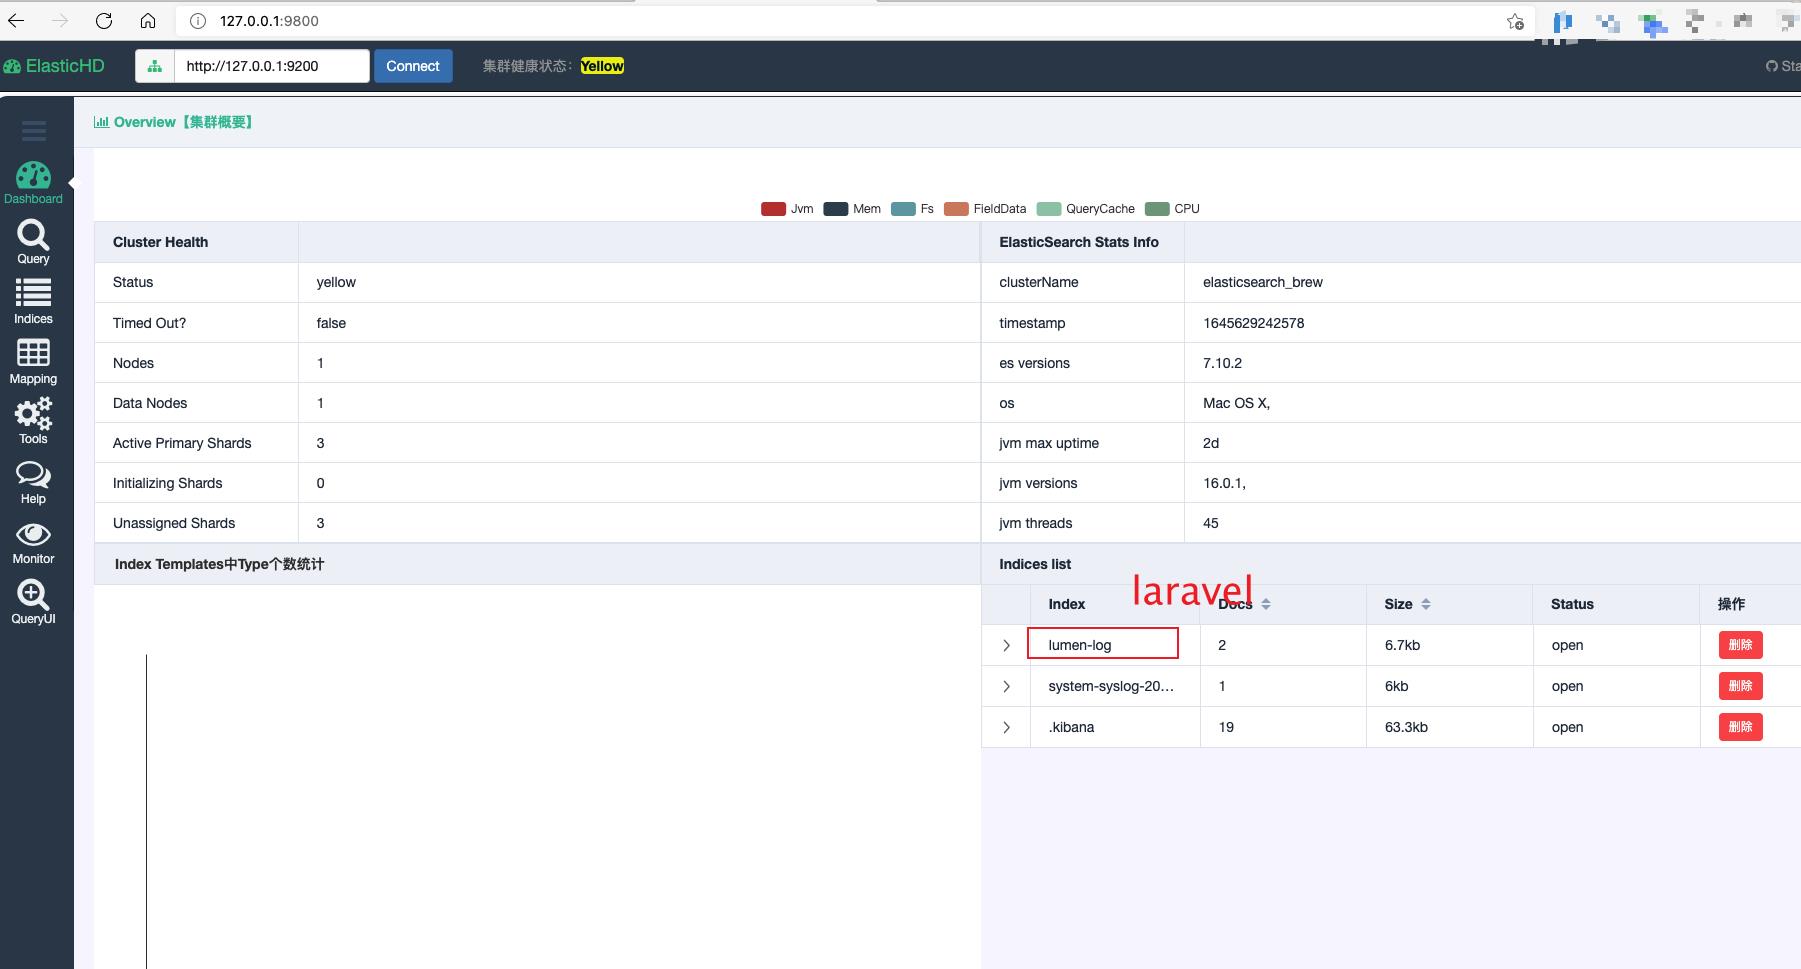Toggle CPU legend item
The width and height of the screenshot is (1801, 969).
click(x=1172, y=209)
